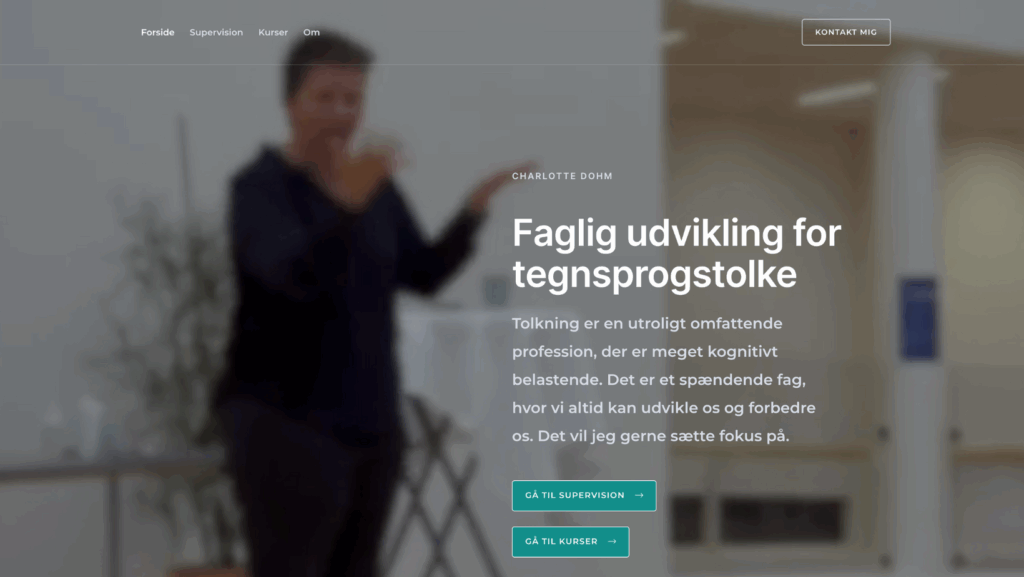Click the arrow icon in GÅ TIL SUPERVISION
Screen dimensions: 1024x577
pos(639,495)
